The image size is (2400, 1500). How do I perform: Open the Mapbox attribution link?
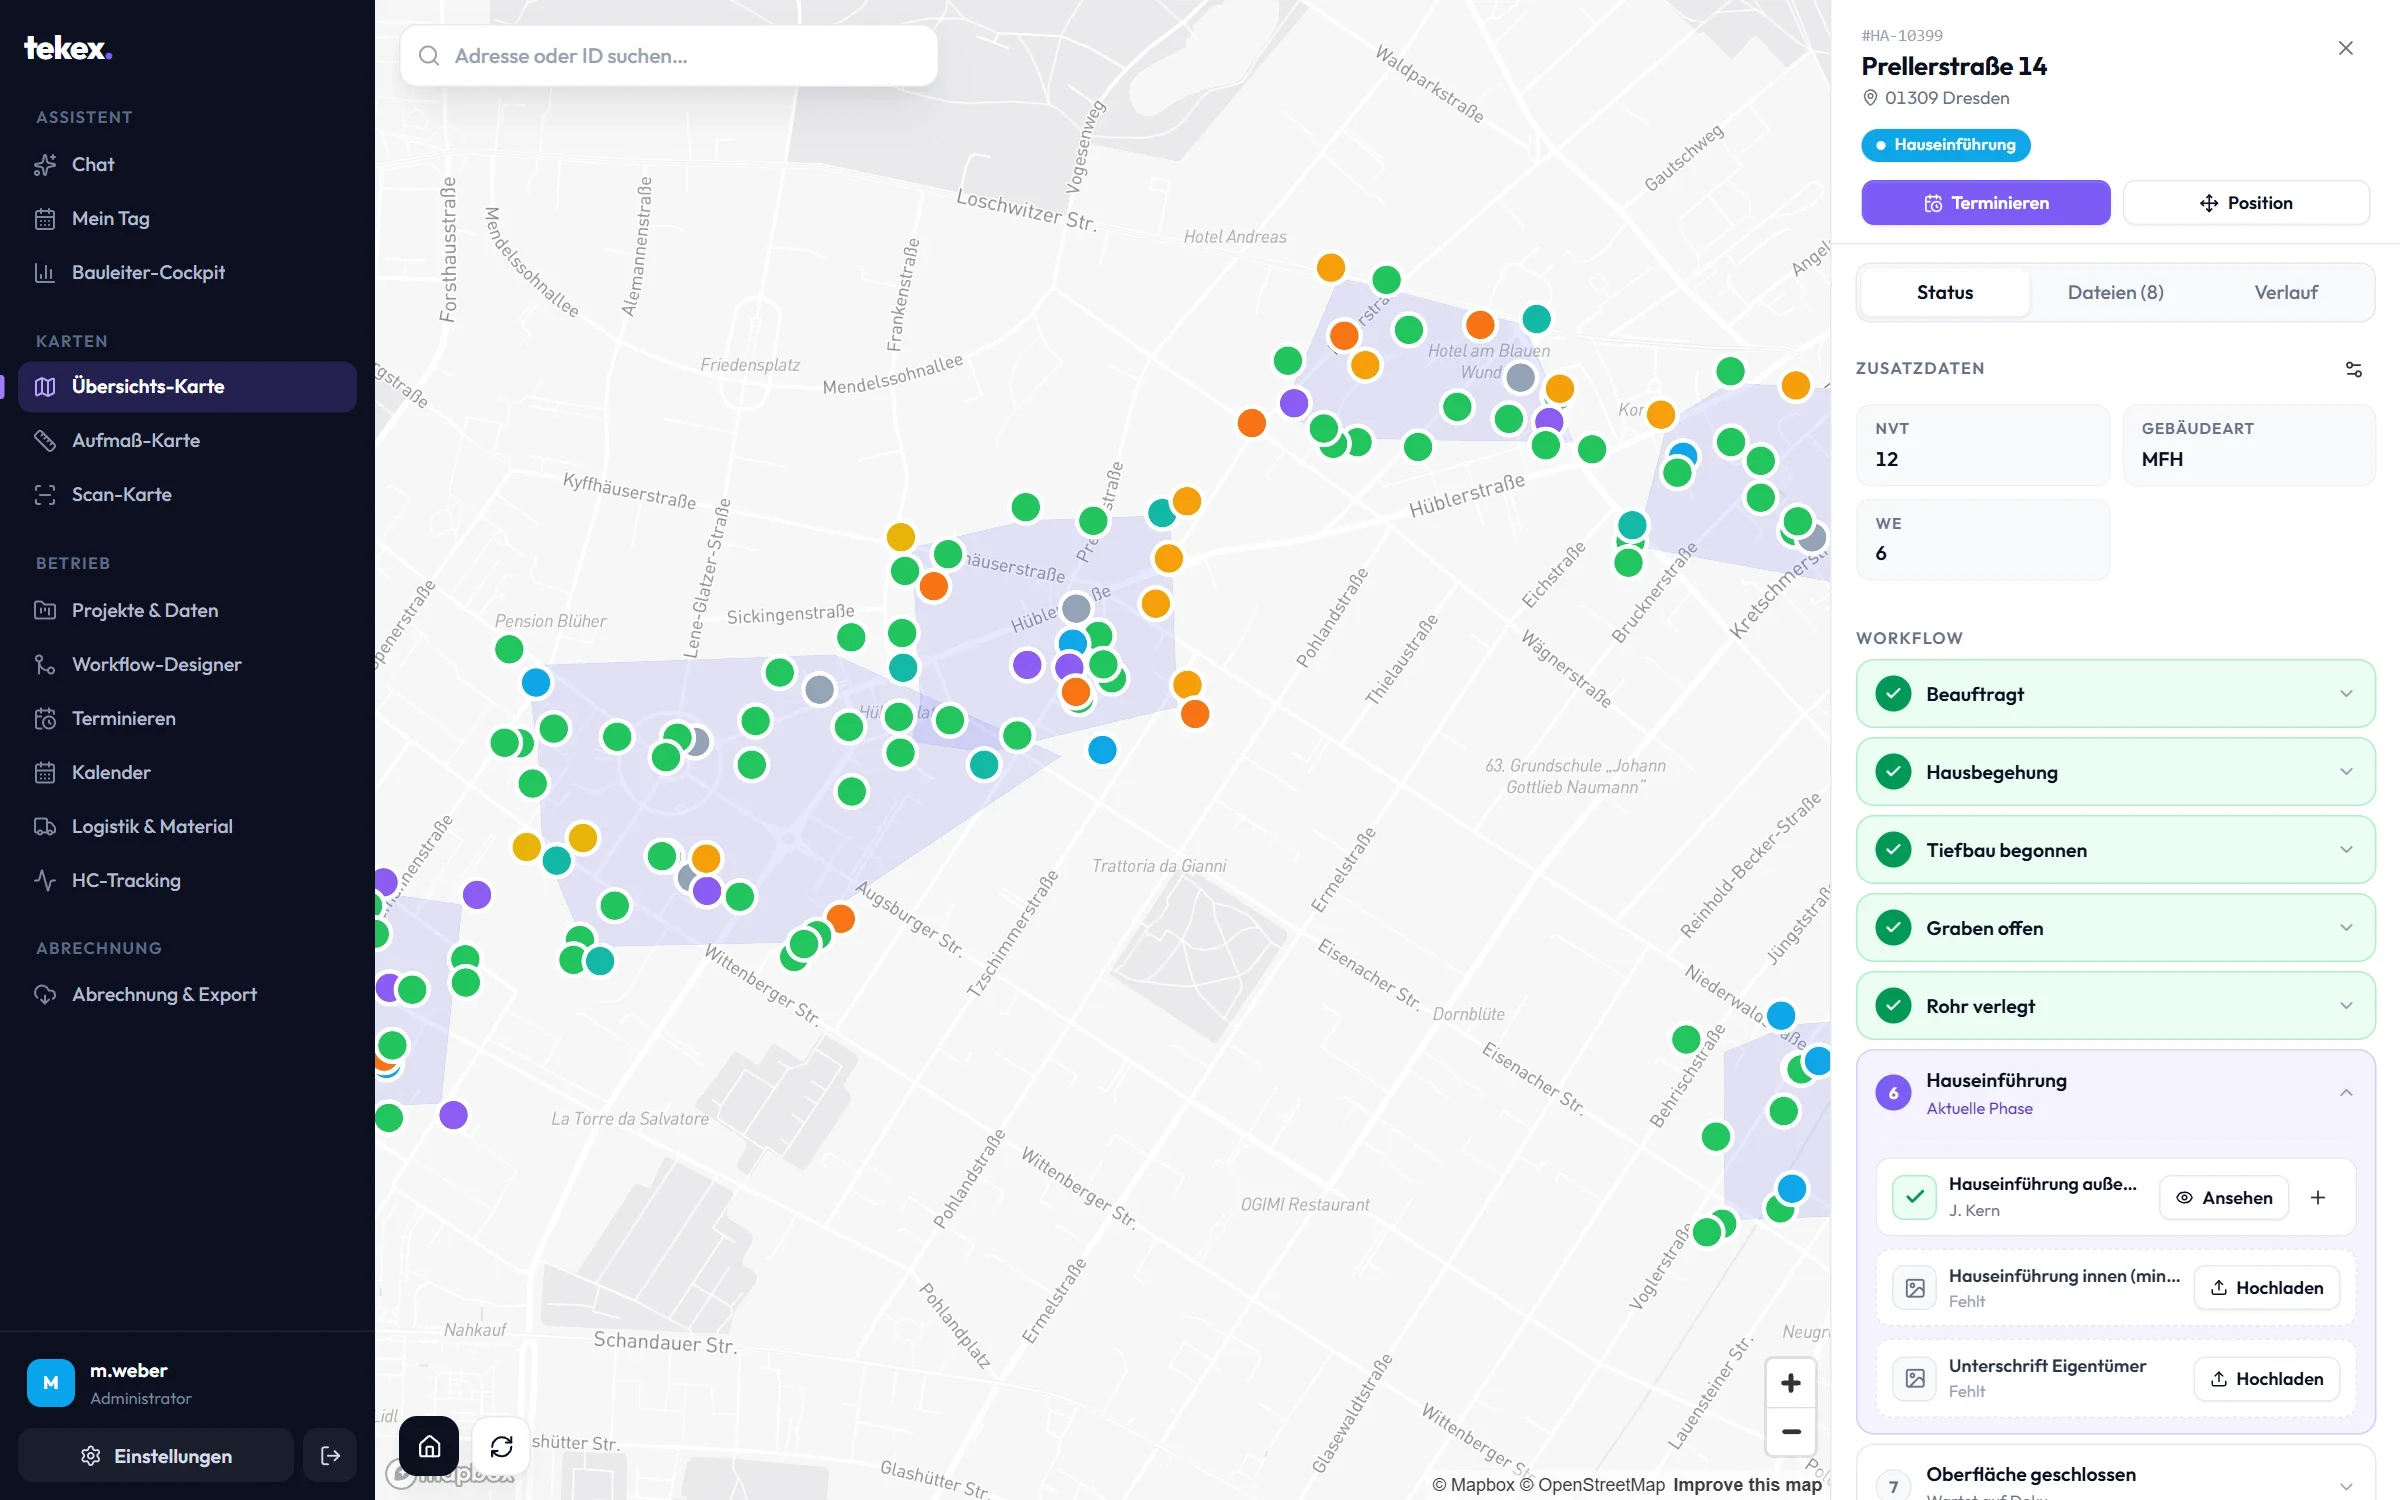coord(1474,1485)
